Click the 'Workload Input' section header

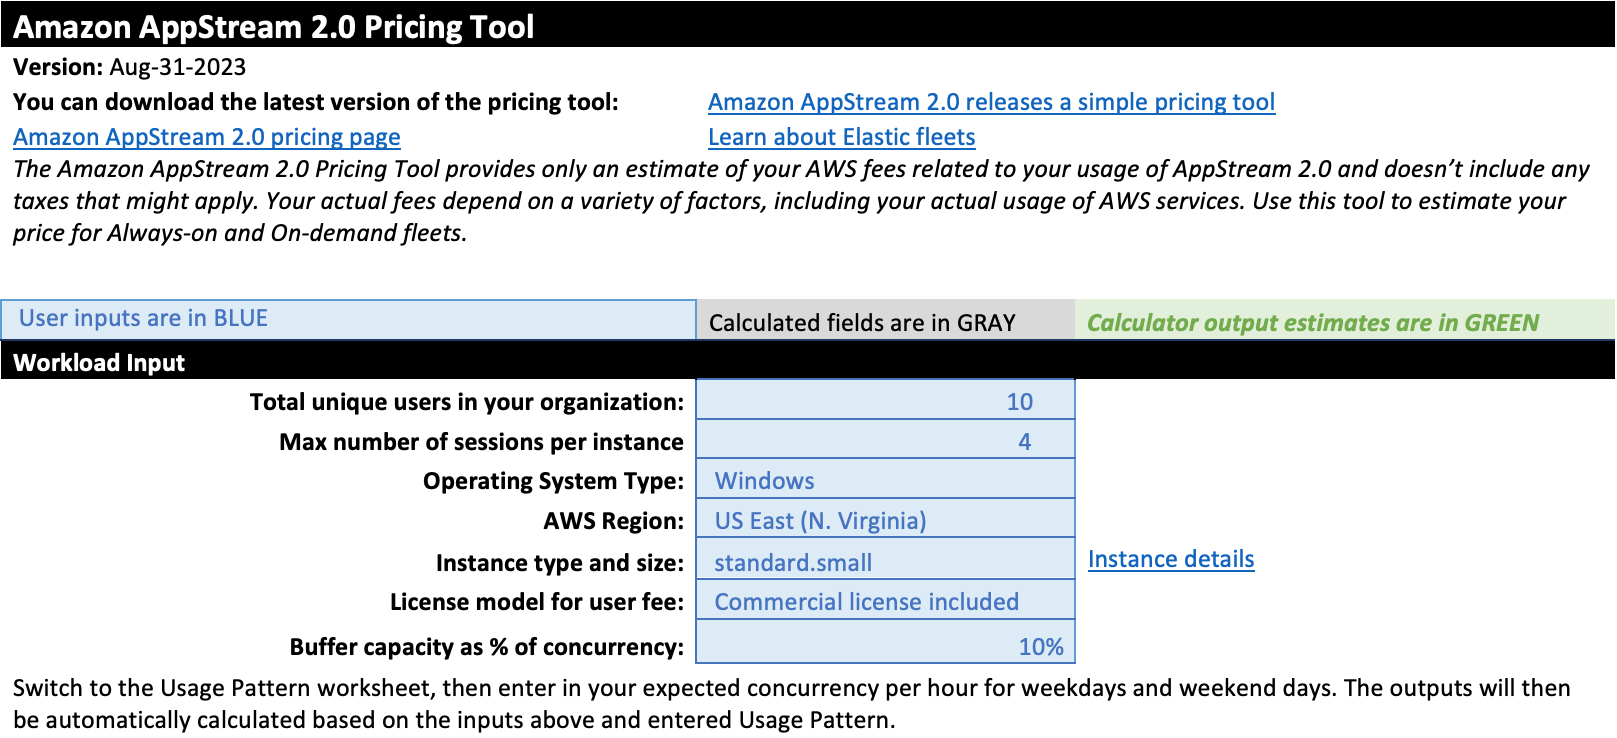[99, 362]
